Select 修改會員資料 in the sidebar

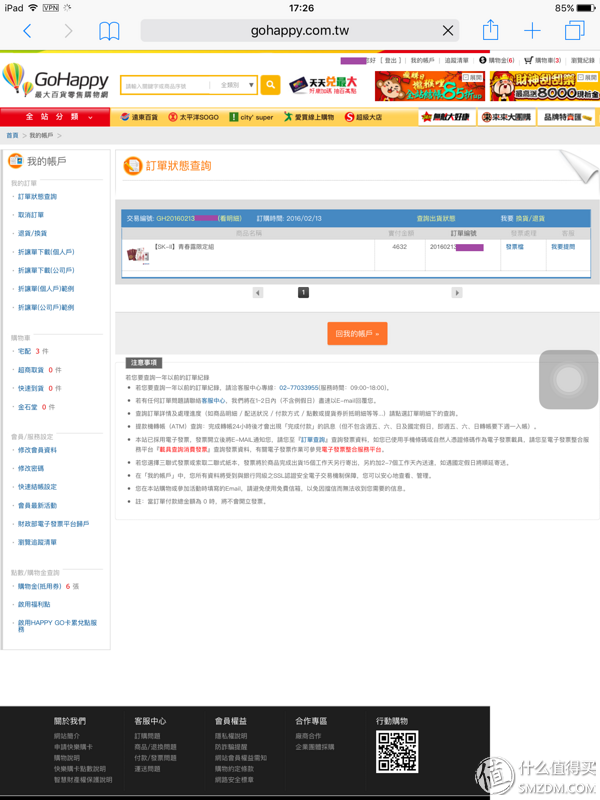[x=37, y=450]
